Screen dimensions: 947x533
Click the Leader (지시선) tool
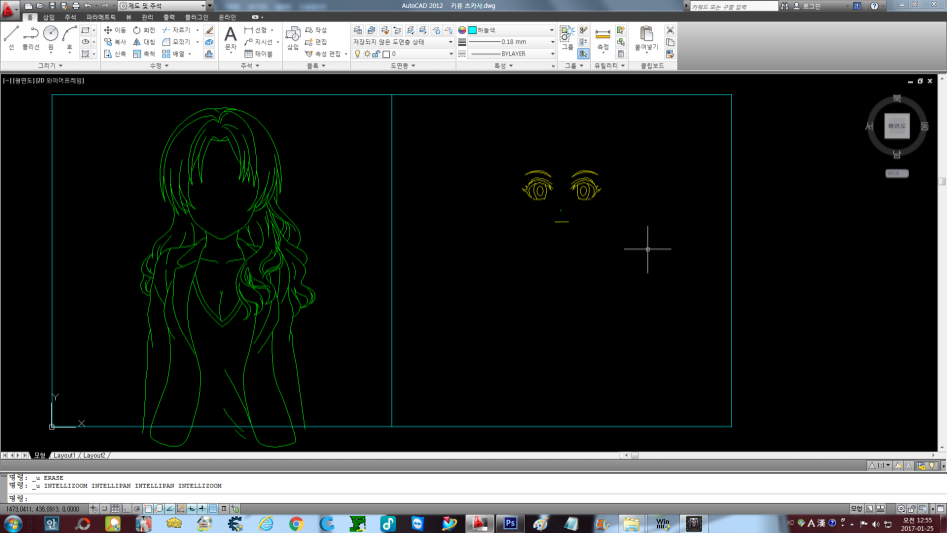click(258, 42)
